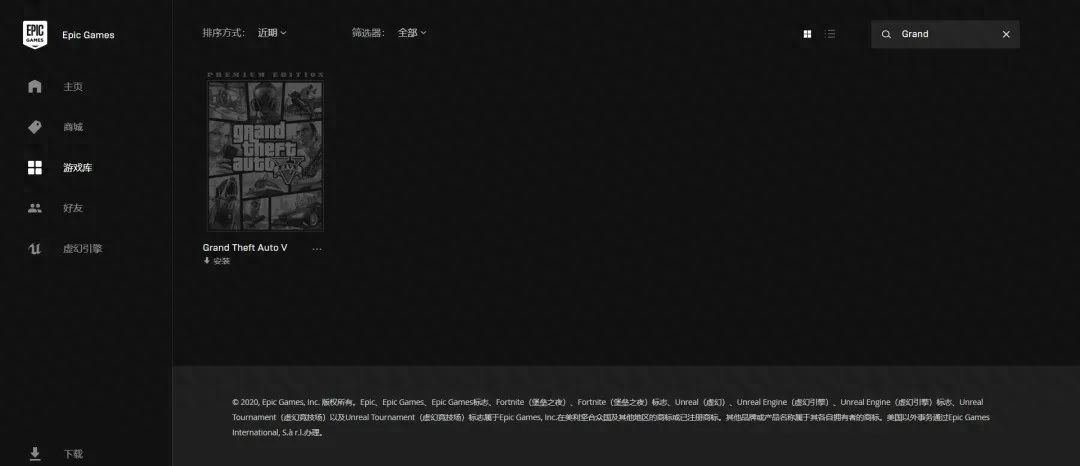Click the store tag icon
This screenshot has height=466, width=1080.
click(x=35, y=127)
